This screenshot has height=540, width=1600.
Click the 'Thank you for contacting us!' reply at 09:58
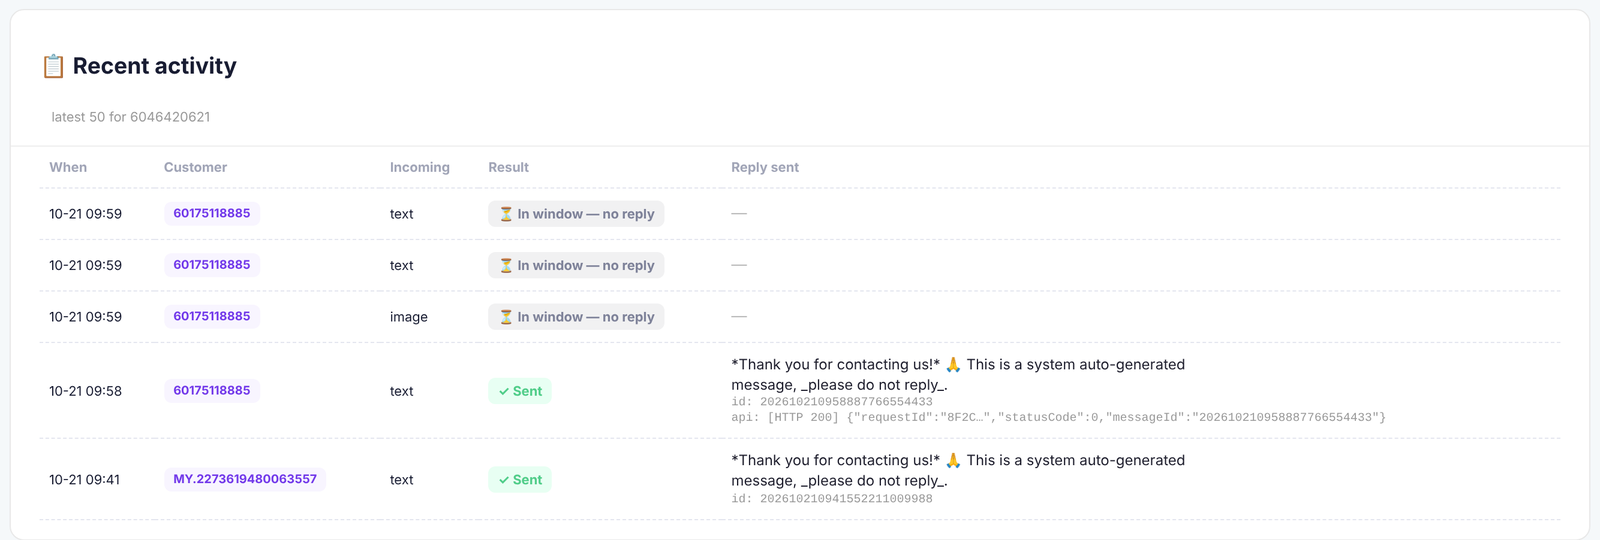tap(958, 375)
